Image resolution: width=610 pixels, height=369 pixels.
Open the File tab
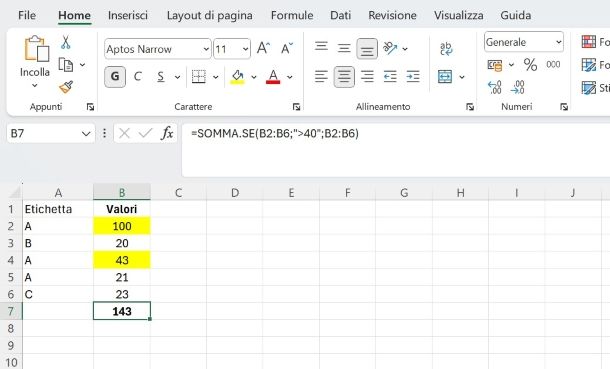[27, 16]
